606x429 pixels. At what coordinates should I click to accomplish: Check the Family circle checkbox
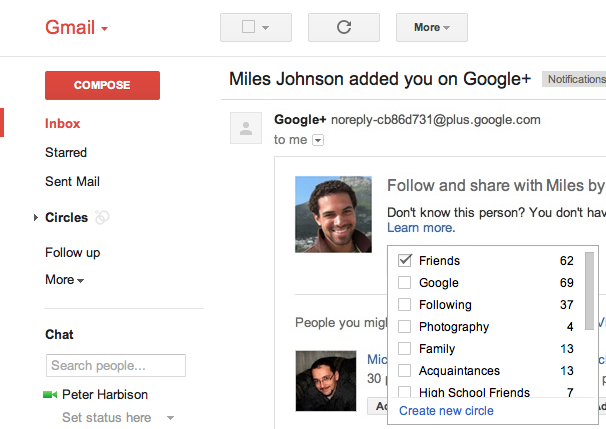point(405,349)
